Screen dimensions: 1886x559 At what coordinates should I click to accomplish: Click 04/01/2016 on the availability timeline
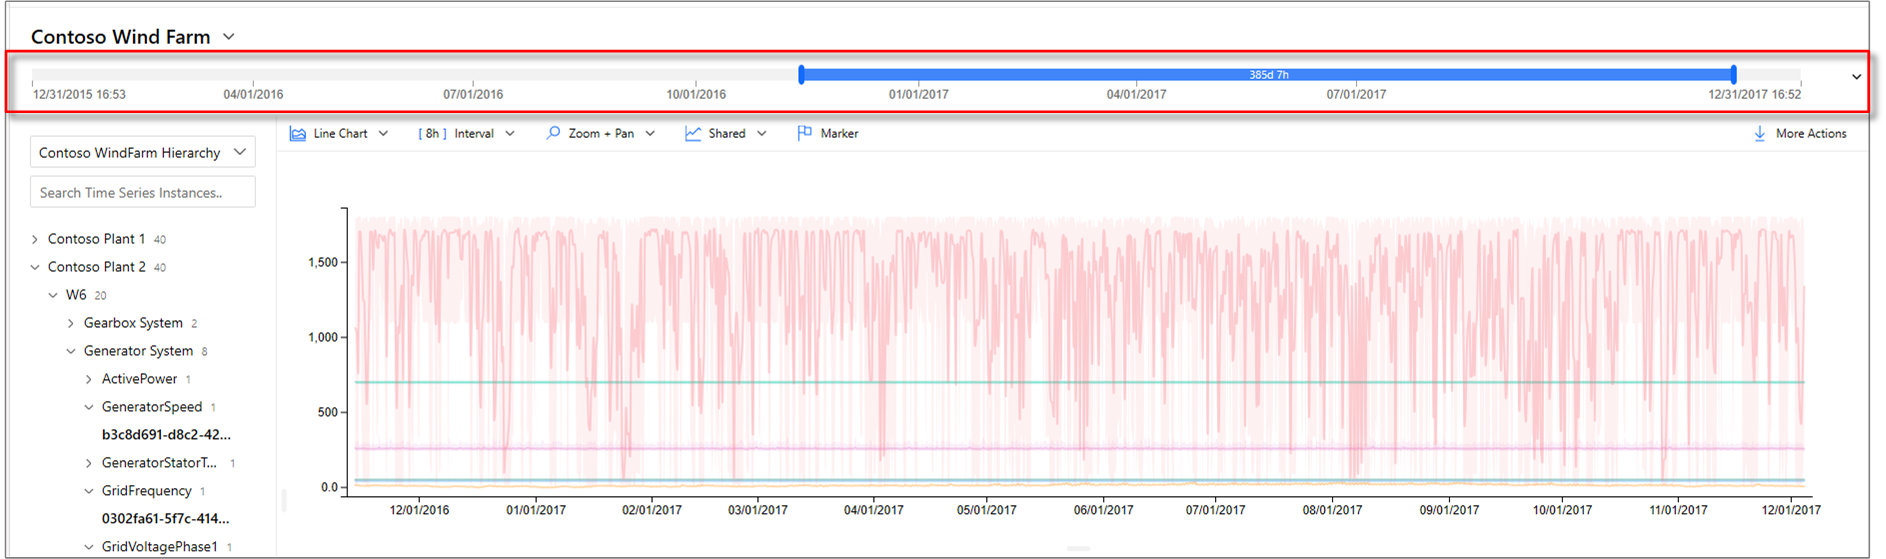[253, 94]
